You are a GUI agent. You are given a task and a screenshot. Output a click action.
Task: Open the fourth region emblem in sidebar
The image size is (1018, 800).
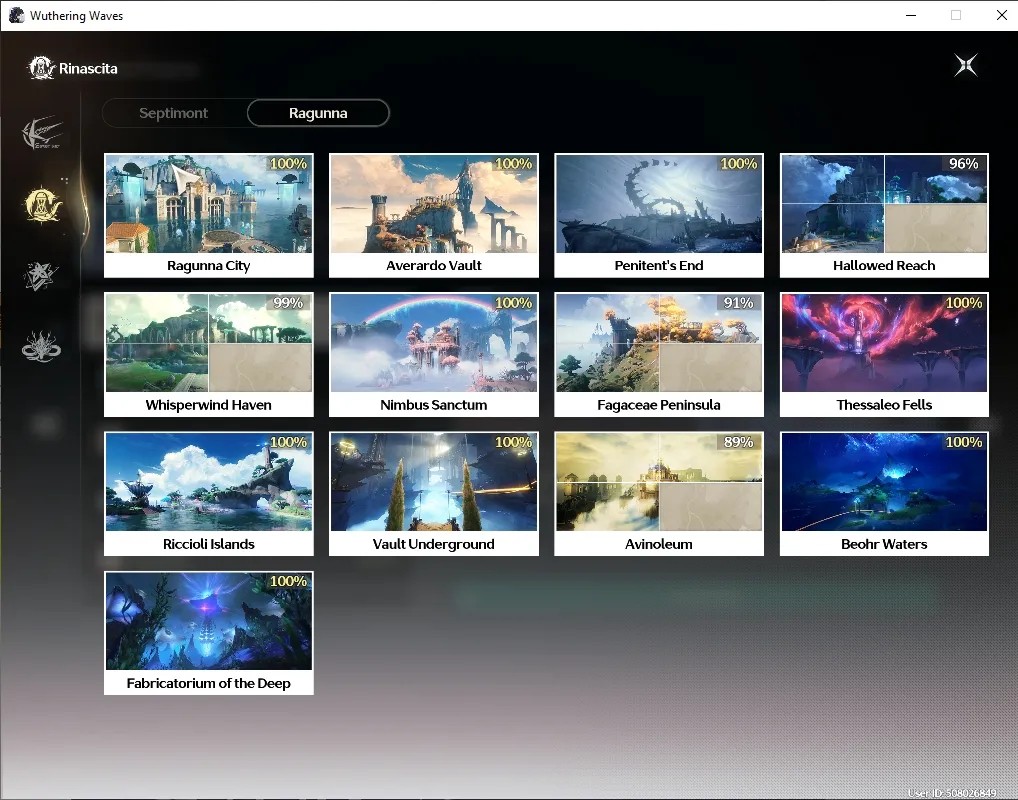42,346
